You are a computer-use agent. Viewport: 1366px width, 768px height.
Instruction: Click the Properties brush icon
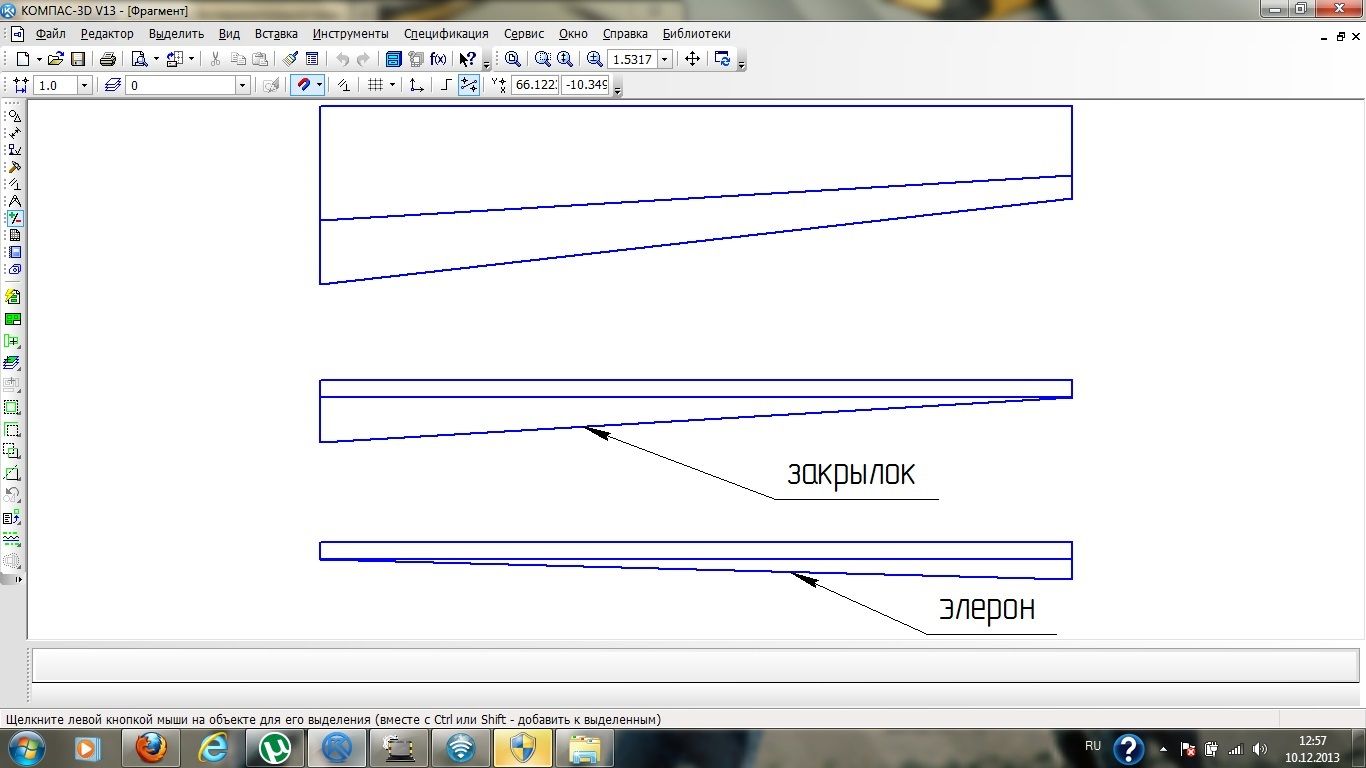click(x=290, y=59)
